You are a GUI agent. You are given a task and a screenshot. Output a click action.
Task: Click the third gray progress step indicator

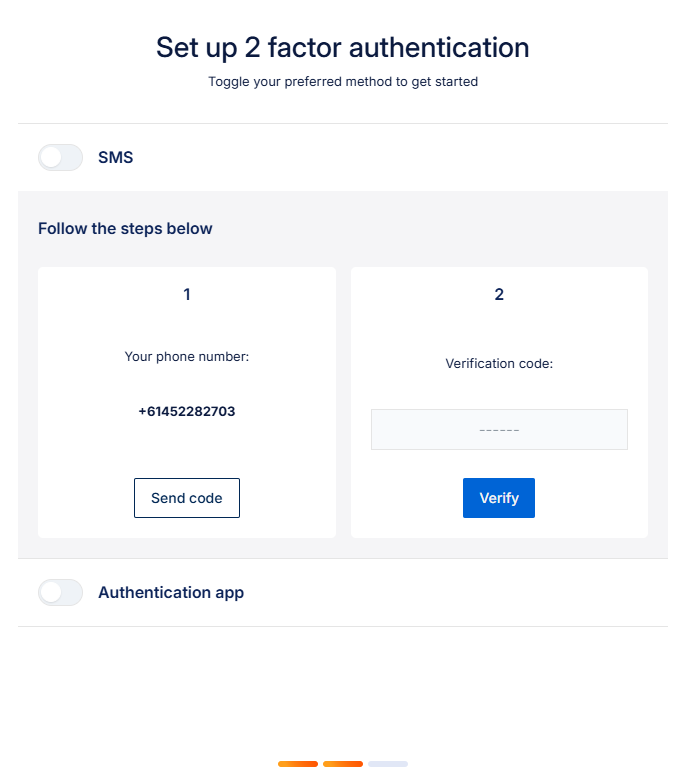coord(388,764)
